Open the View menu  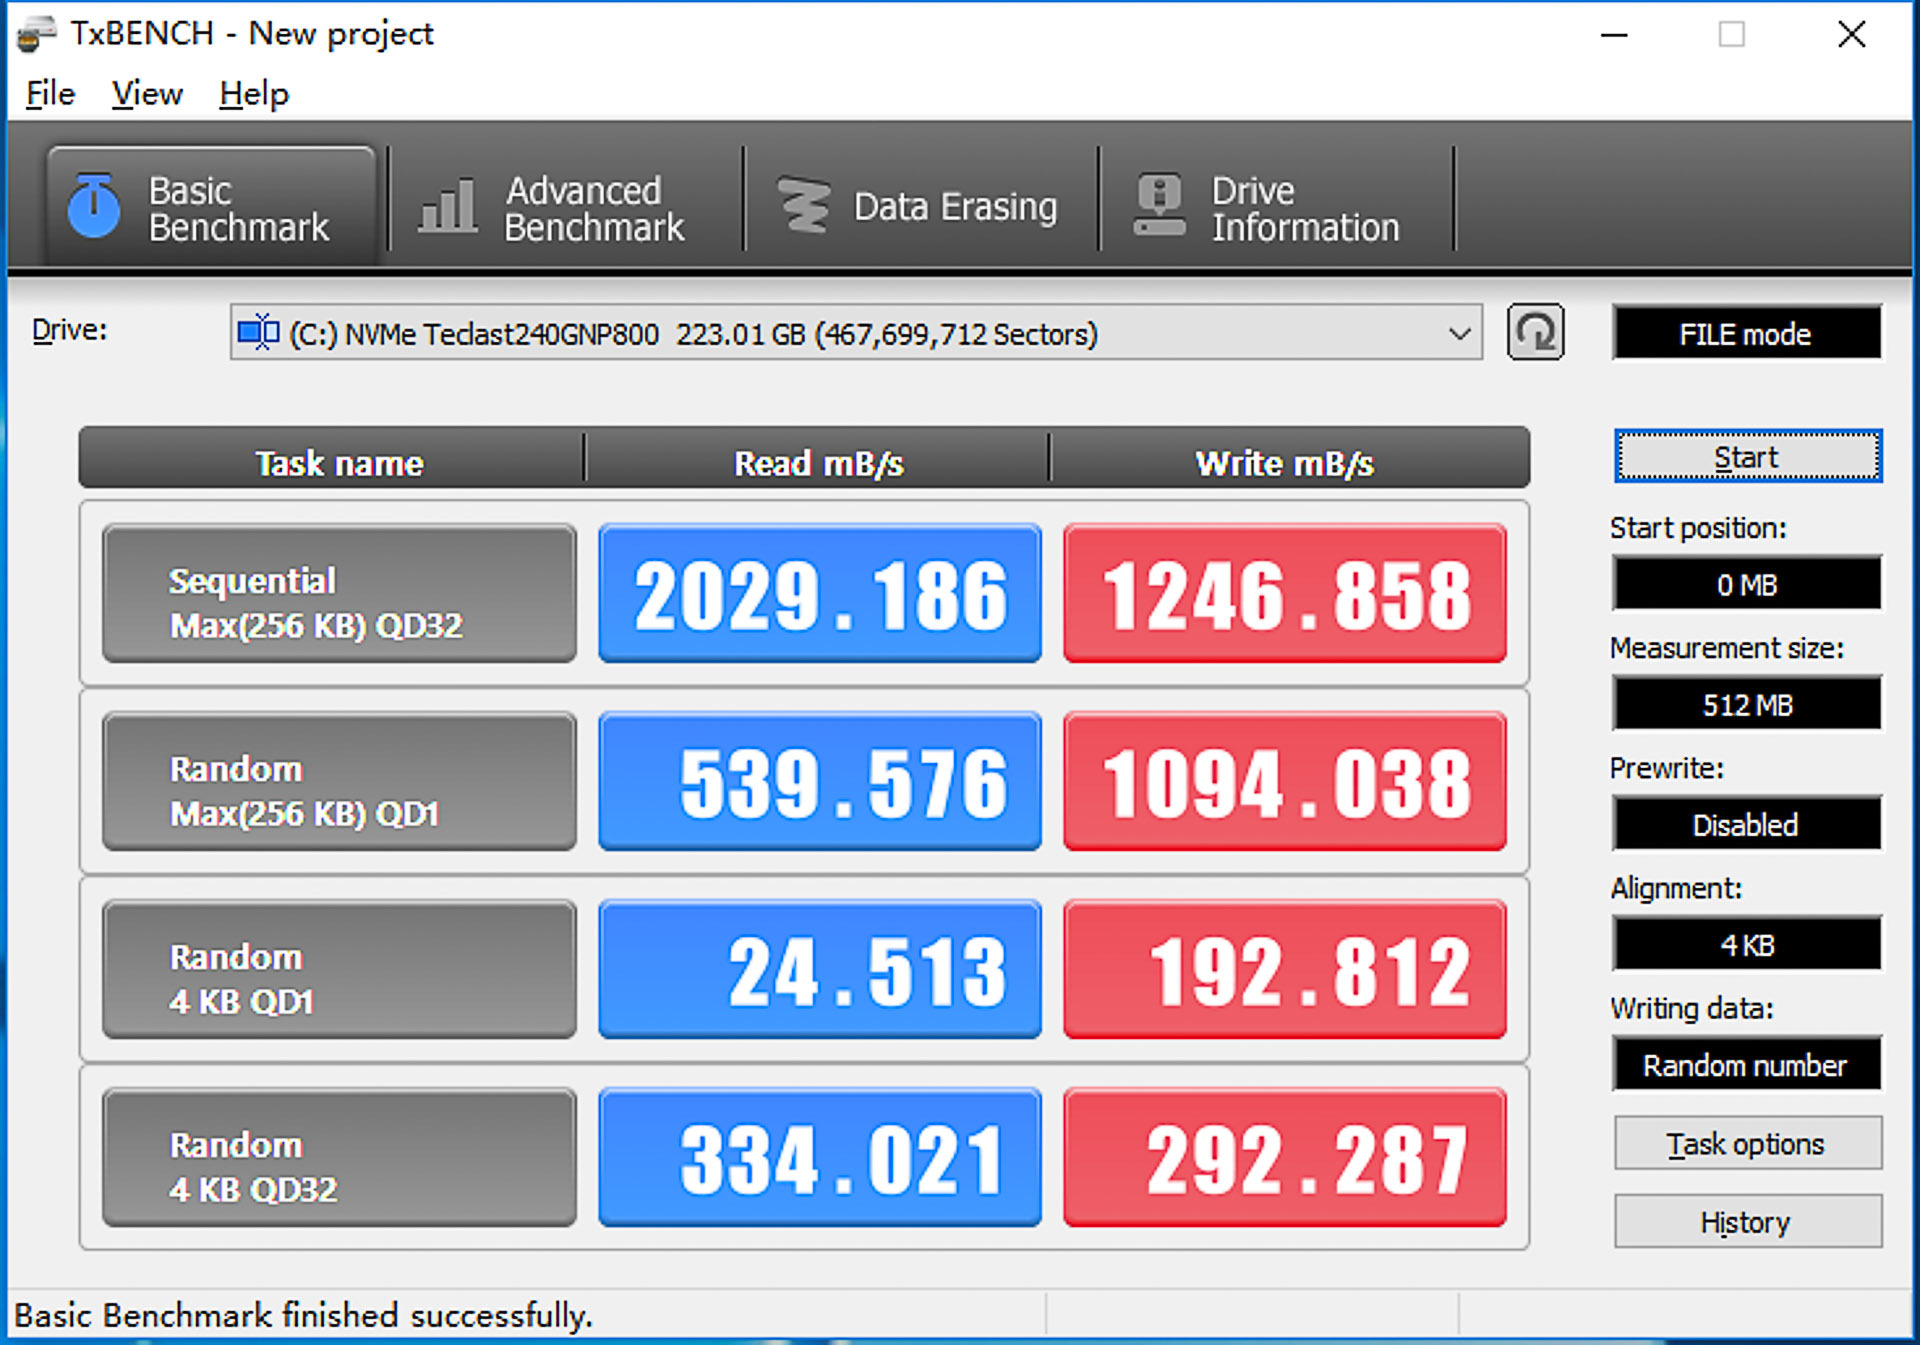(x=146, y=93)
